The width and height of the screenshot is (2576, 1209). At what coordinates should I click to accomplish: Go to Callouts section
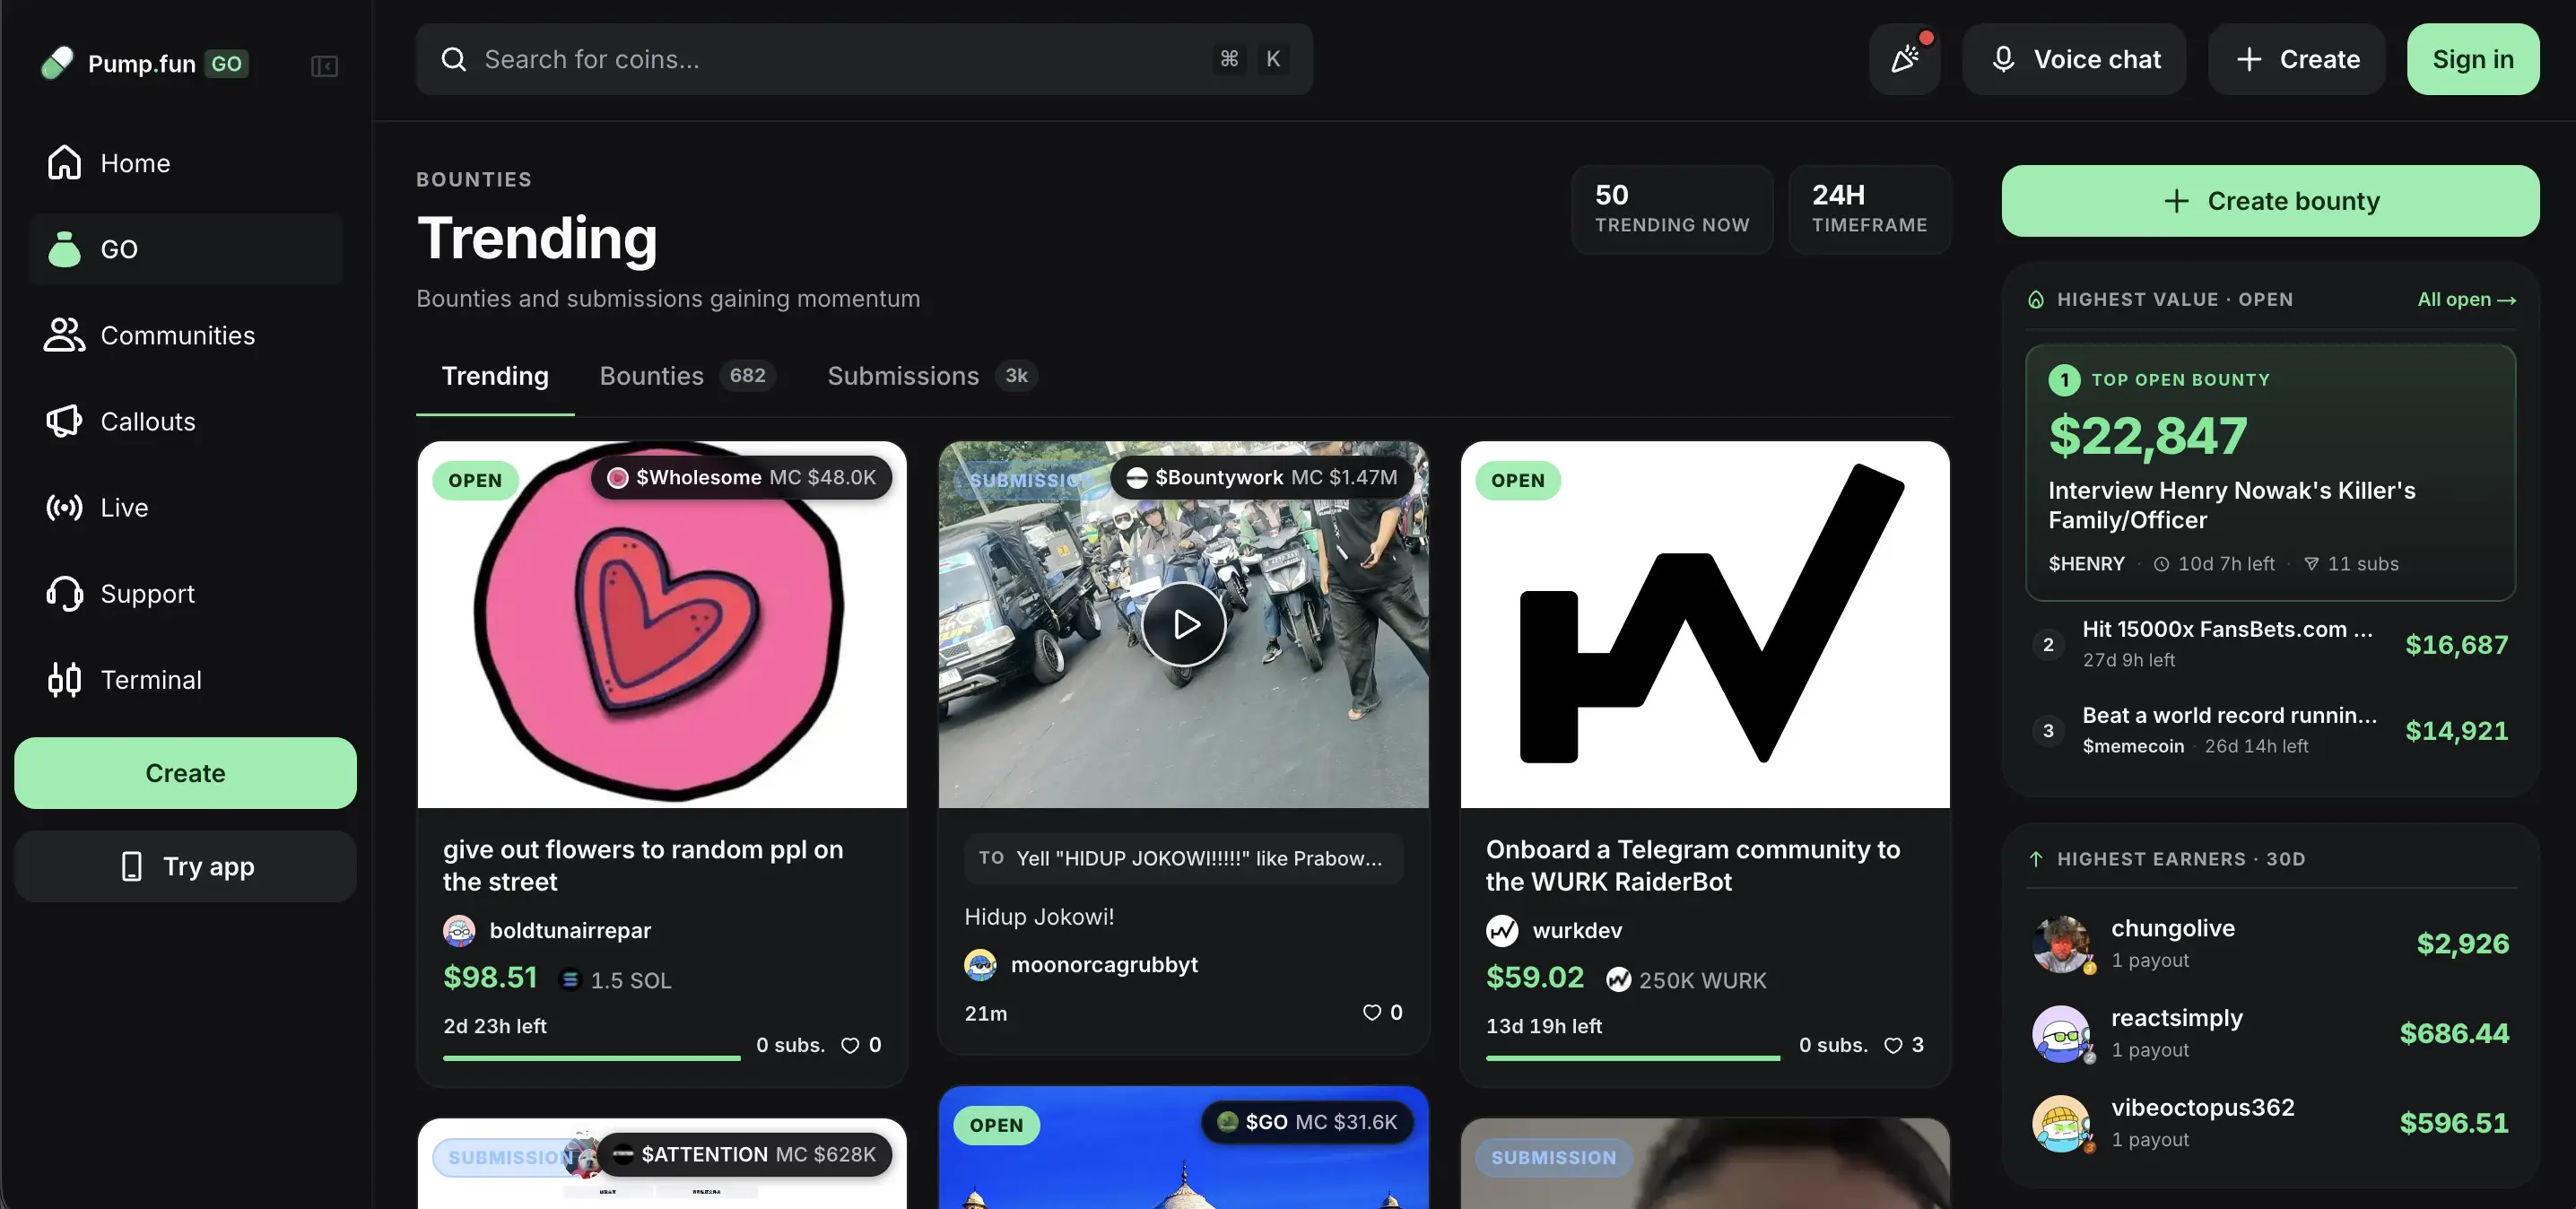[x=186, y=421]
